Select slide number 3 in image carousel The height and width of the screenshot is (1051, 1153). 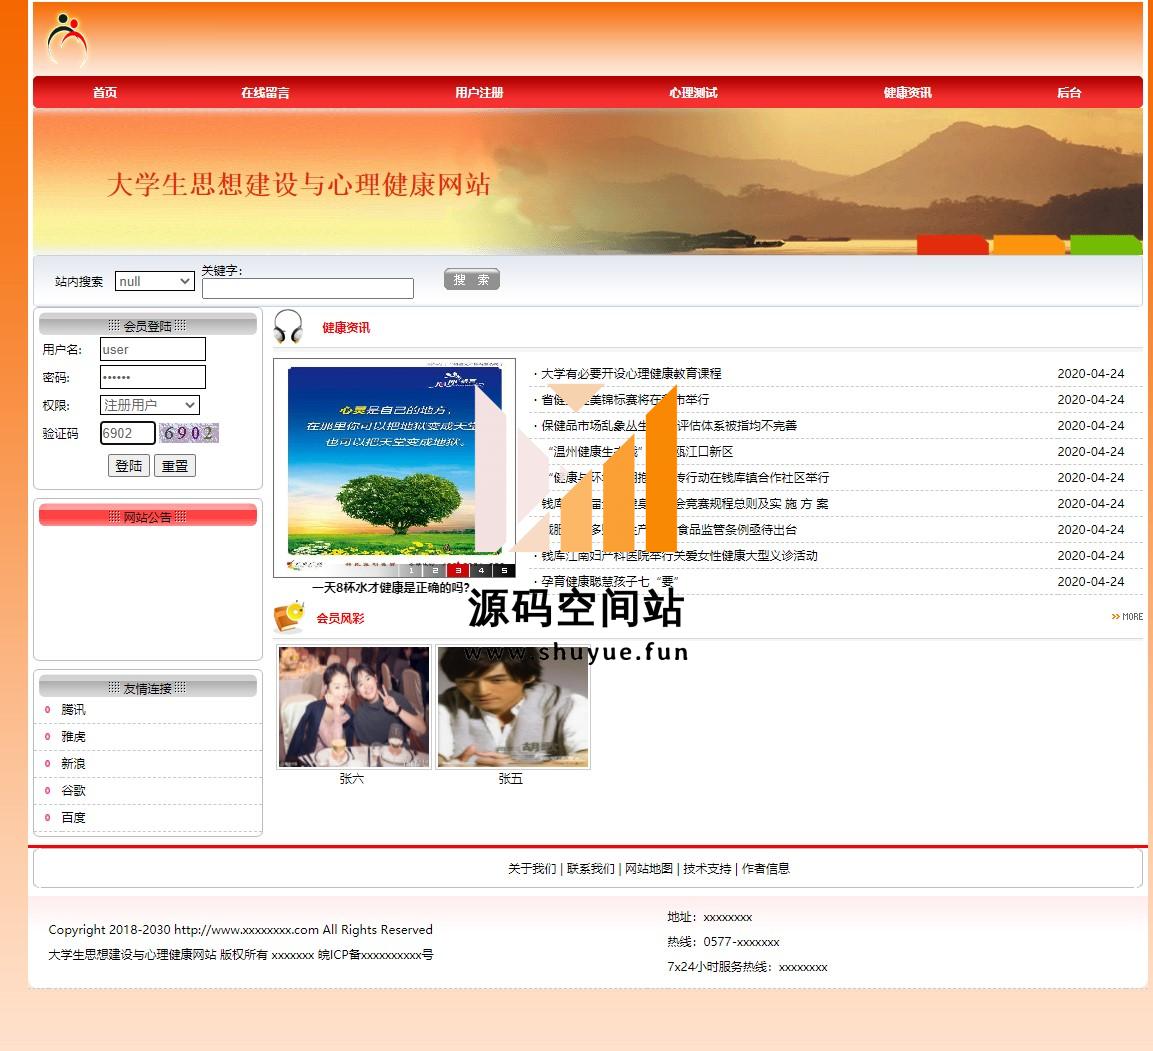coord(458,570)
